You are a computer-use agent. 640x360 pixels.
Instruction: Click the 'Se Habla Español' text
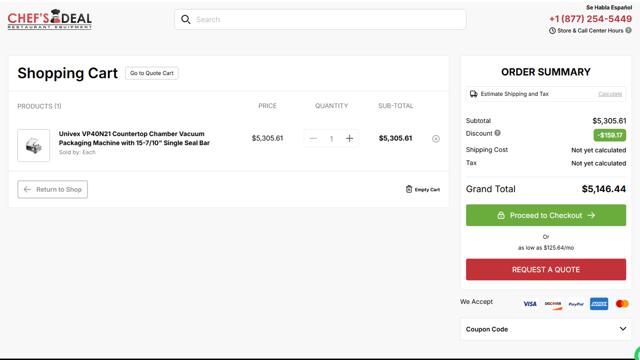coord(609,7)
